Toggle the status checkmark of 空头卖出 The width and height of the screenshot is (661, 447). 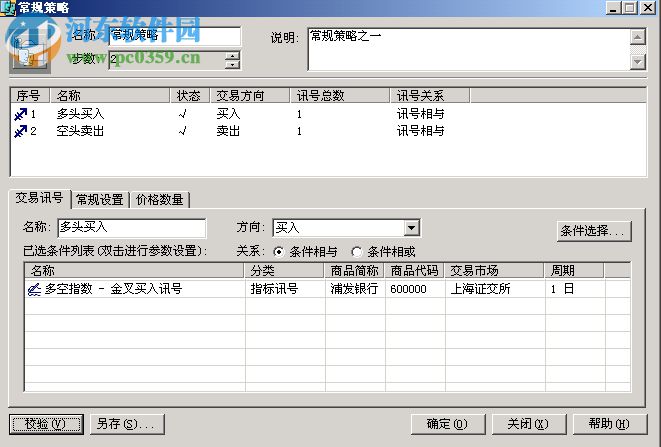point(183,132)
